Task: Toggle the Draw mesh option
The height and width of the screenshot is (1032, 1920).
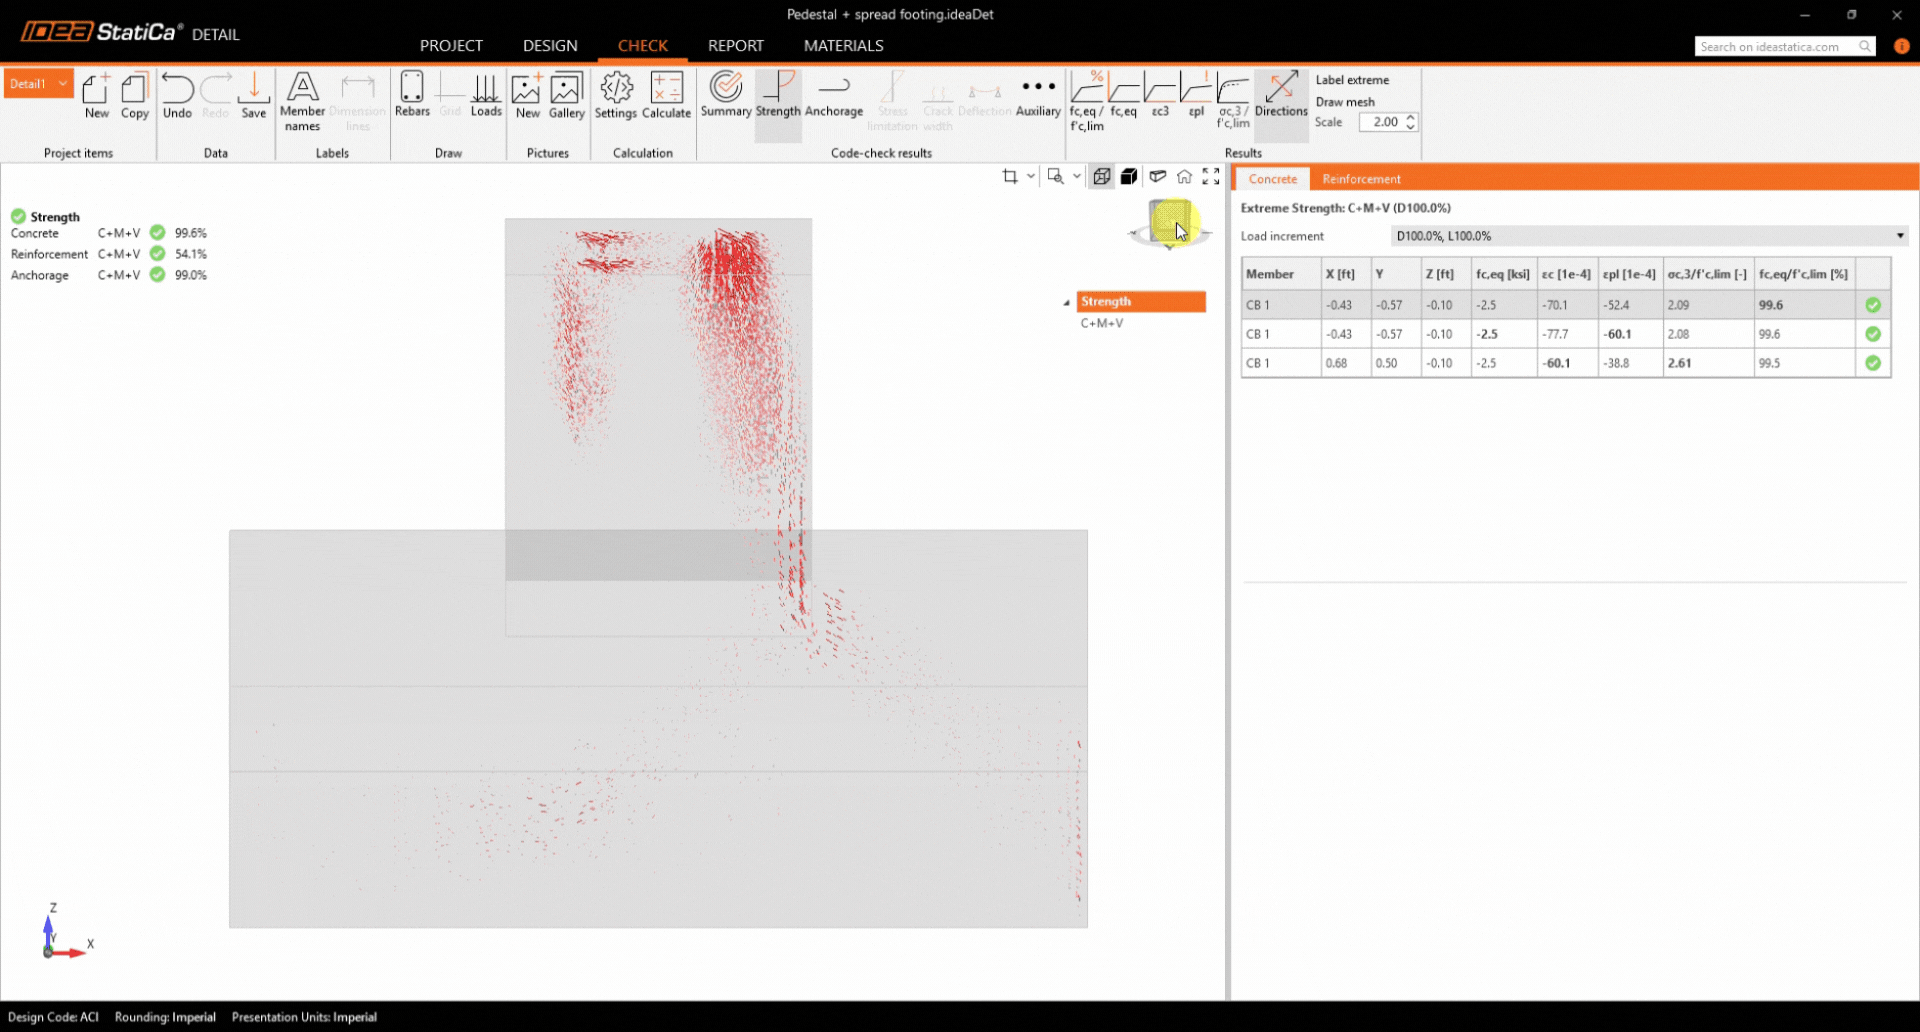Action: 1345,102
